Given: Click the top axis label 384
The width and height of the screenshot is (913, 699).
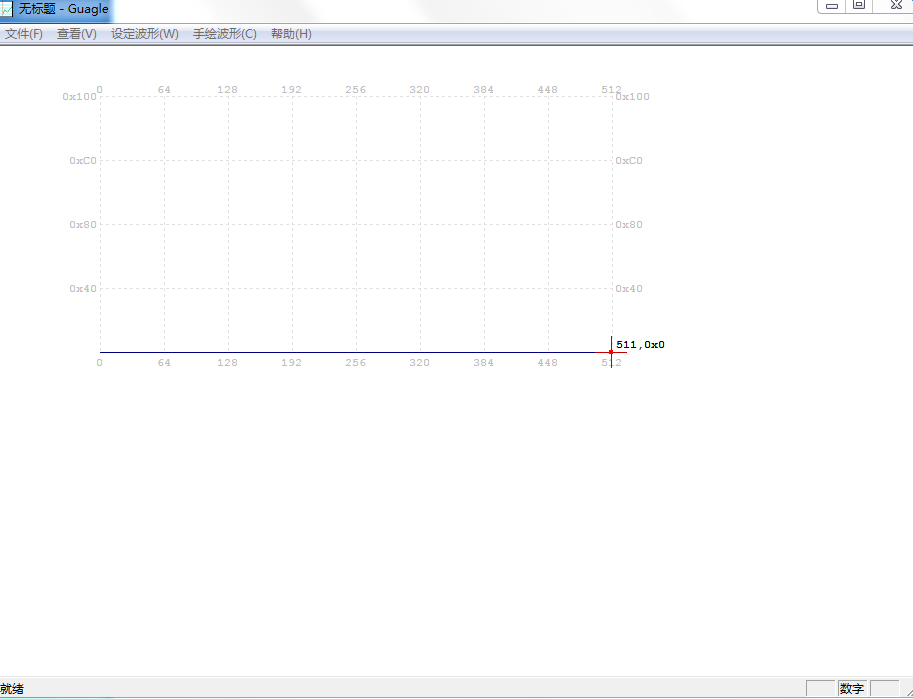Looking at the screenshot, I should click(x=483, y=90).
